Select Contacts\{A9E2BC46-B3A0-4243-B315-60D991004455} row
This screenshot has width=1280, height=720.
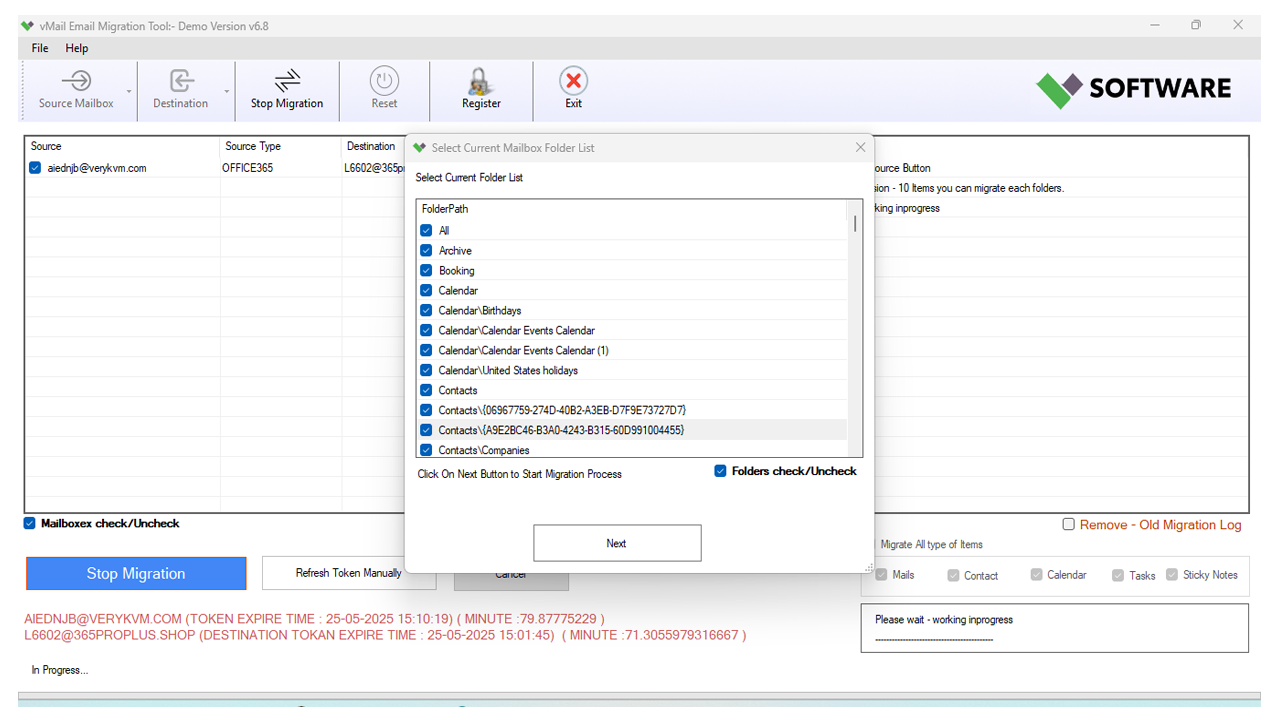(x=632, y=430)
